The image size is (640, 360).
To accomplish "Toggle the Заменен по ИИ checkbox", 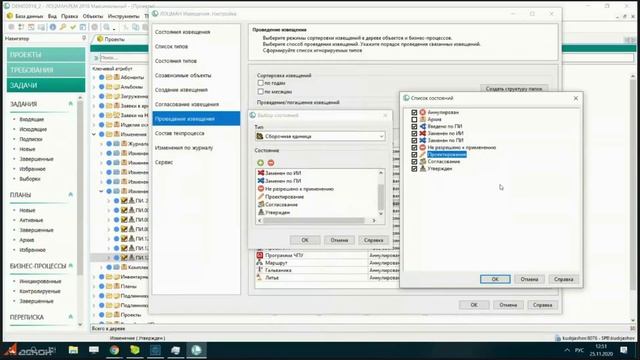I will coord(414,133).
